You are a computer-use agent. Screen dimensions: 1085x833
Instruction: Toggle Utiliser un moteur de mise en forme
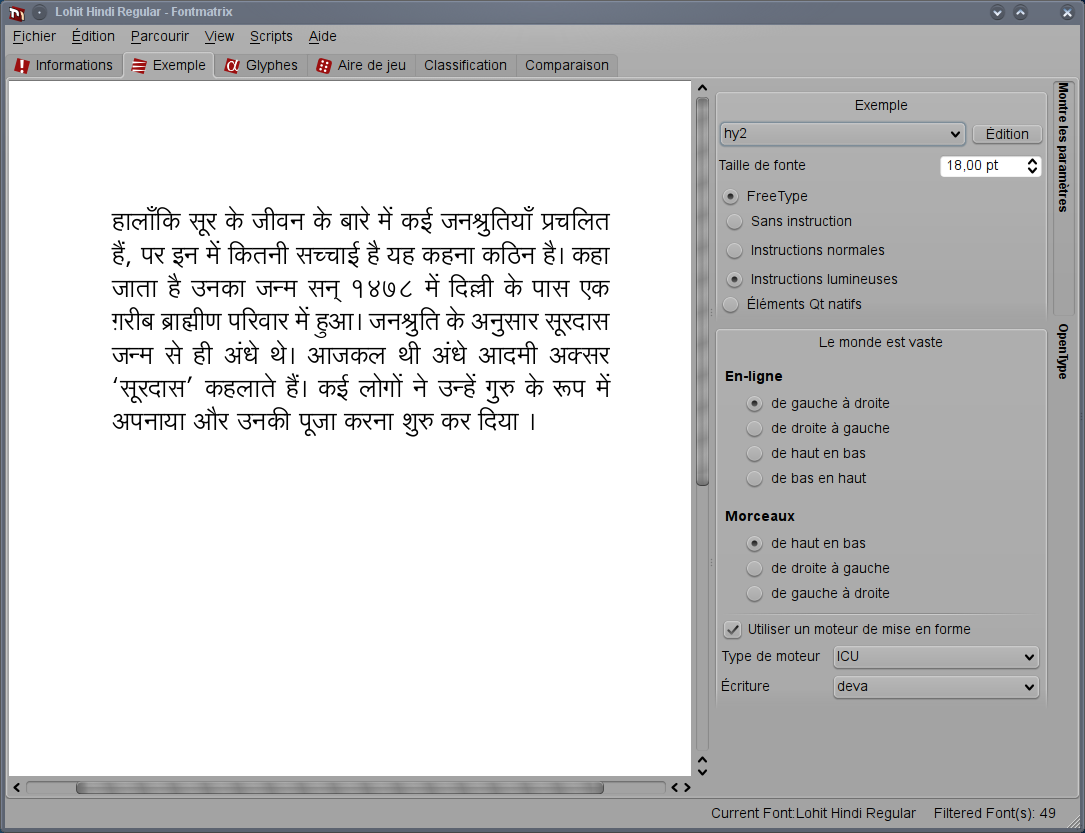847,630
